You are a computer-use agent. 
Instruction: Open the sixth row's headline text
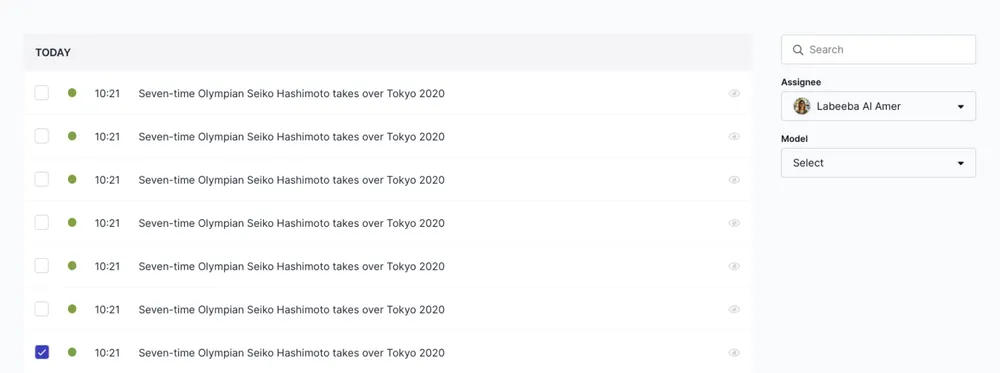click(291, 309)
